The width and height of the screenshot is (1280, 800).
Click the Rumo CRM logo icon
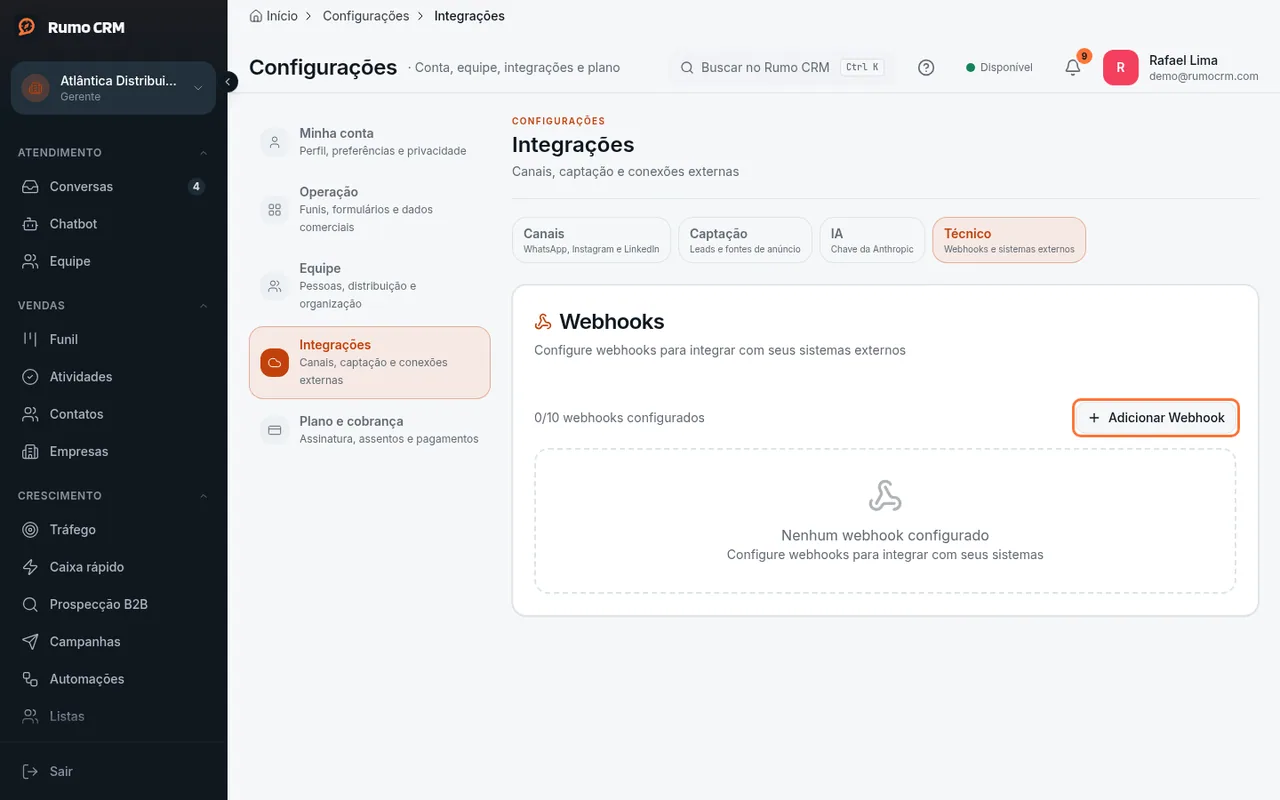(27, 27)
